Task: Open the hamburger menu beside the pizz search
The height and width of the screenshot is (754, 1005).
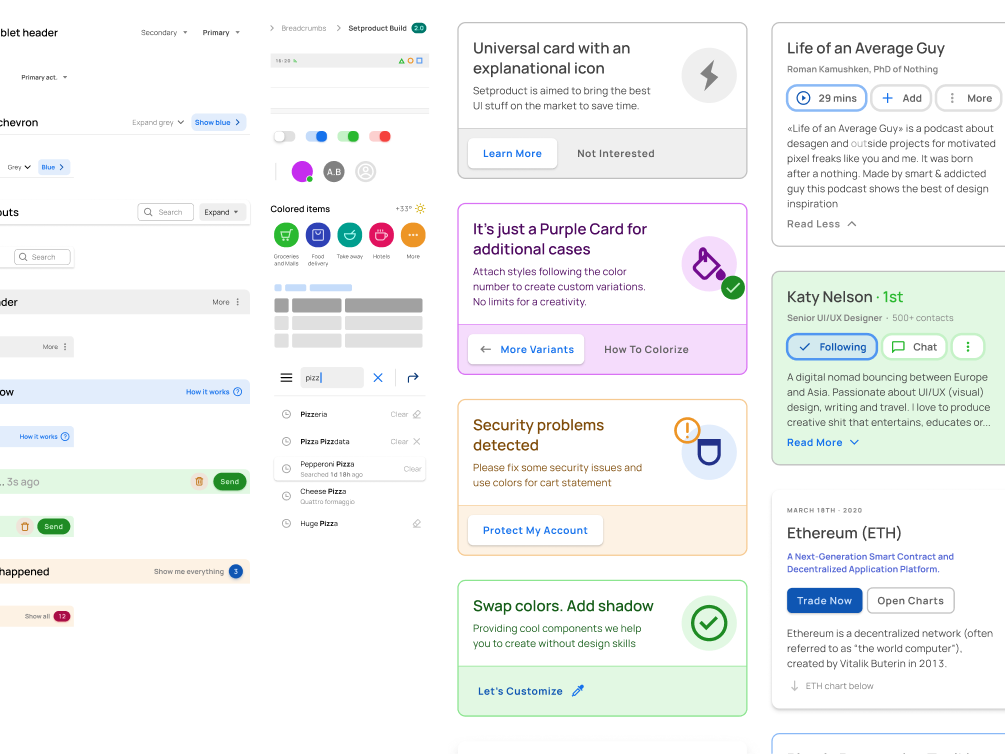Action: (287, 378)
